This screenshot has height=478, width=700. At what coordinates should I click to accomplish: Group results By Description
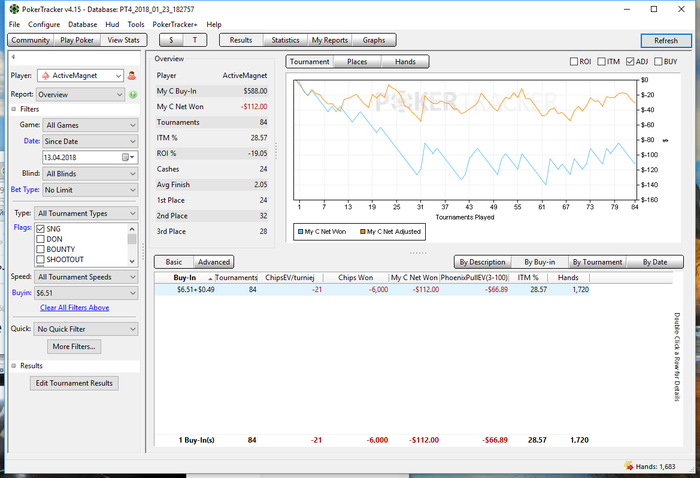pos(483,262)
